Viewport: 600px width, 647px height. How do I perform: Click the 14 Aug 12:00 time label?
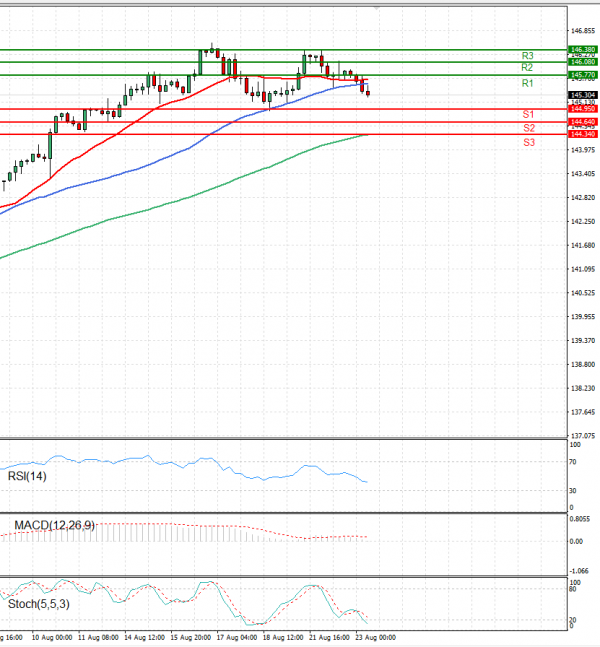[144, 638]
